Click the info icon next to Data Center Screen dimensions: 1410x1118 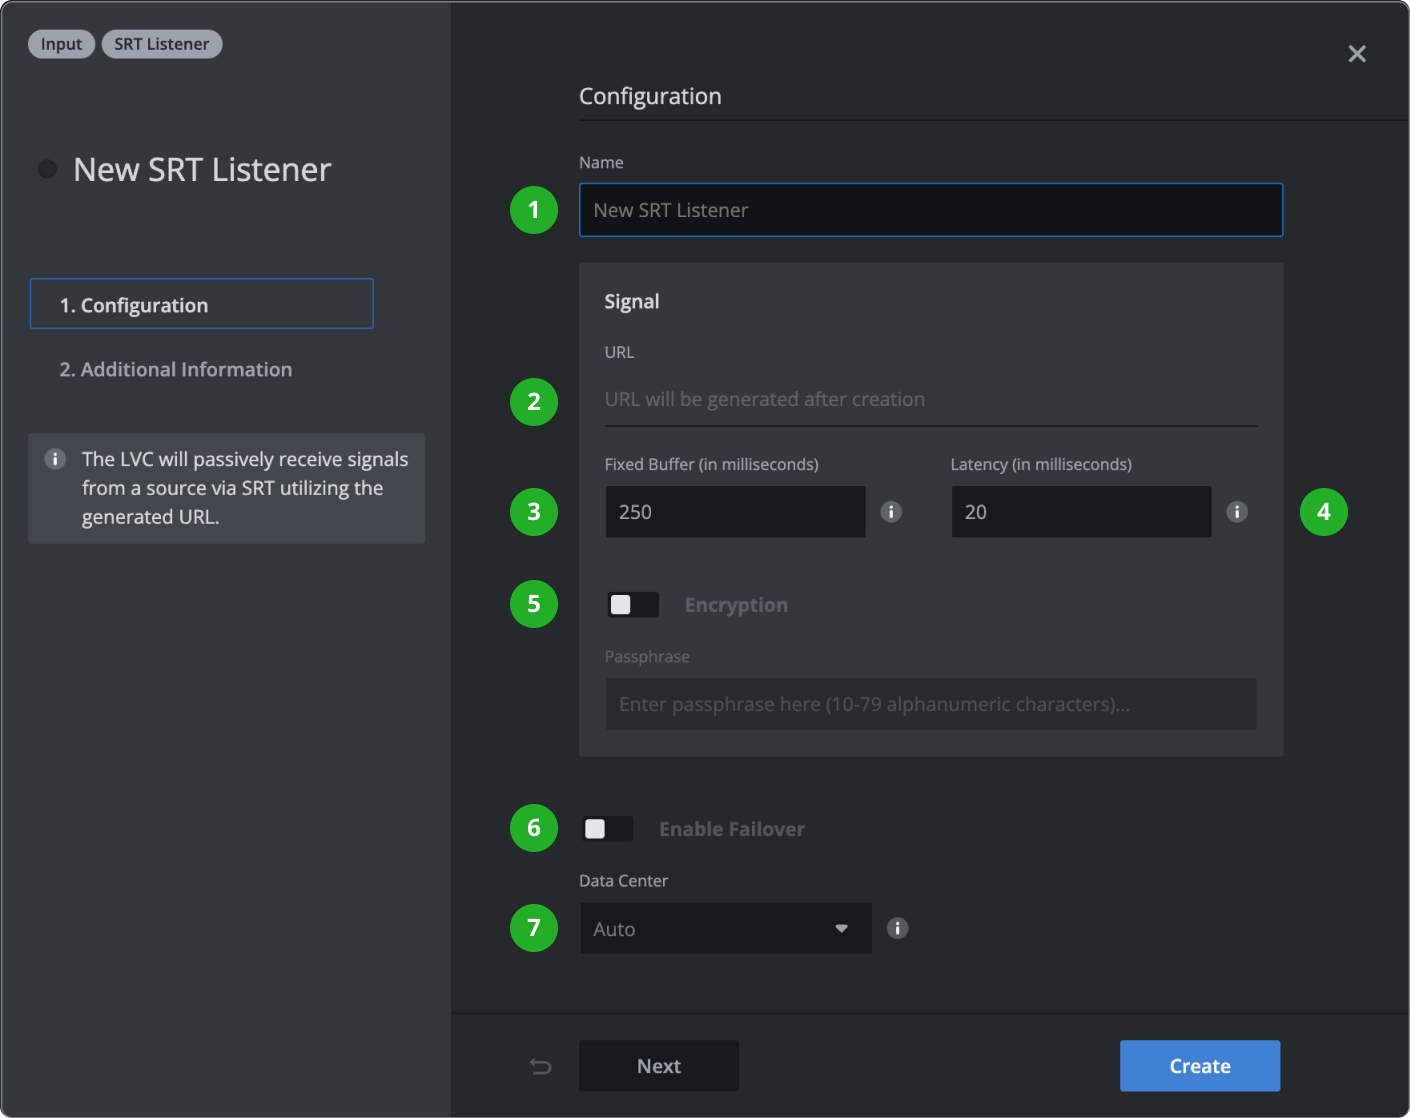[x=897, y=928]
